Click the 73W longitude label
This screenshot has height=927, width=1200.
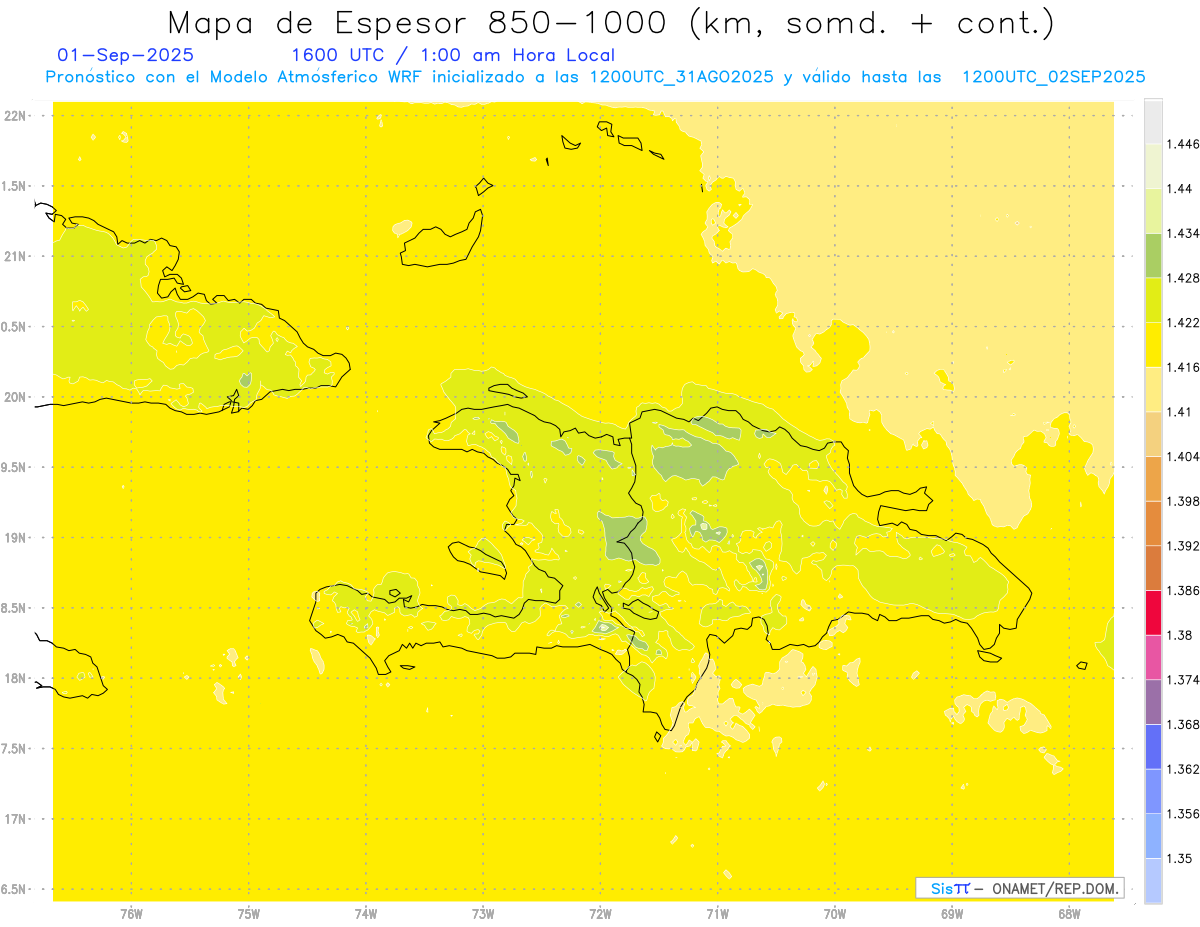tap(483, 914)
